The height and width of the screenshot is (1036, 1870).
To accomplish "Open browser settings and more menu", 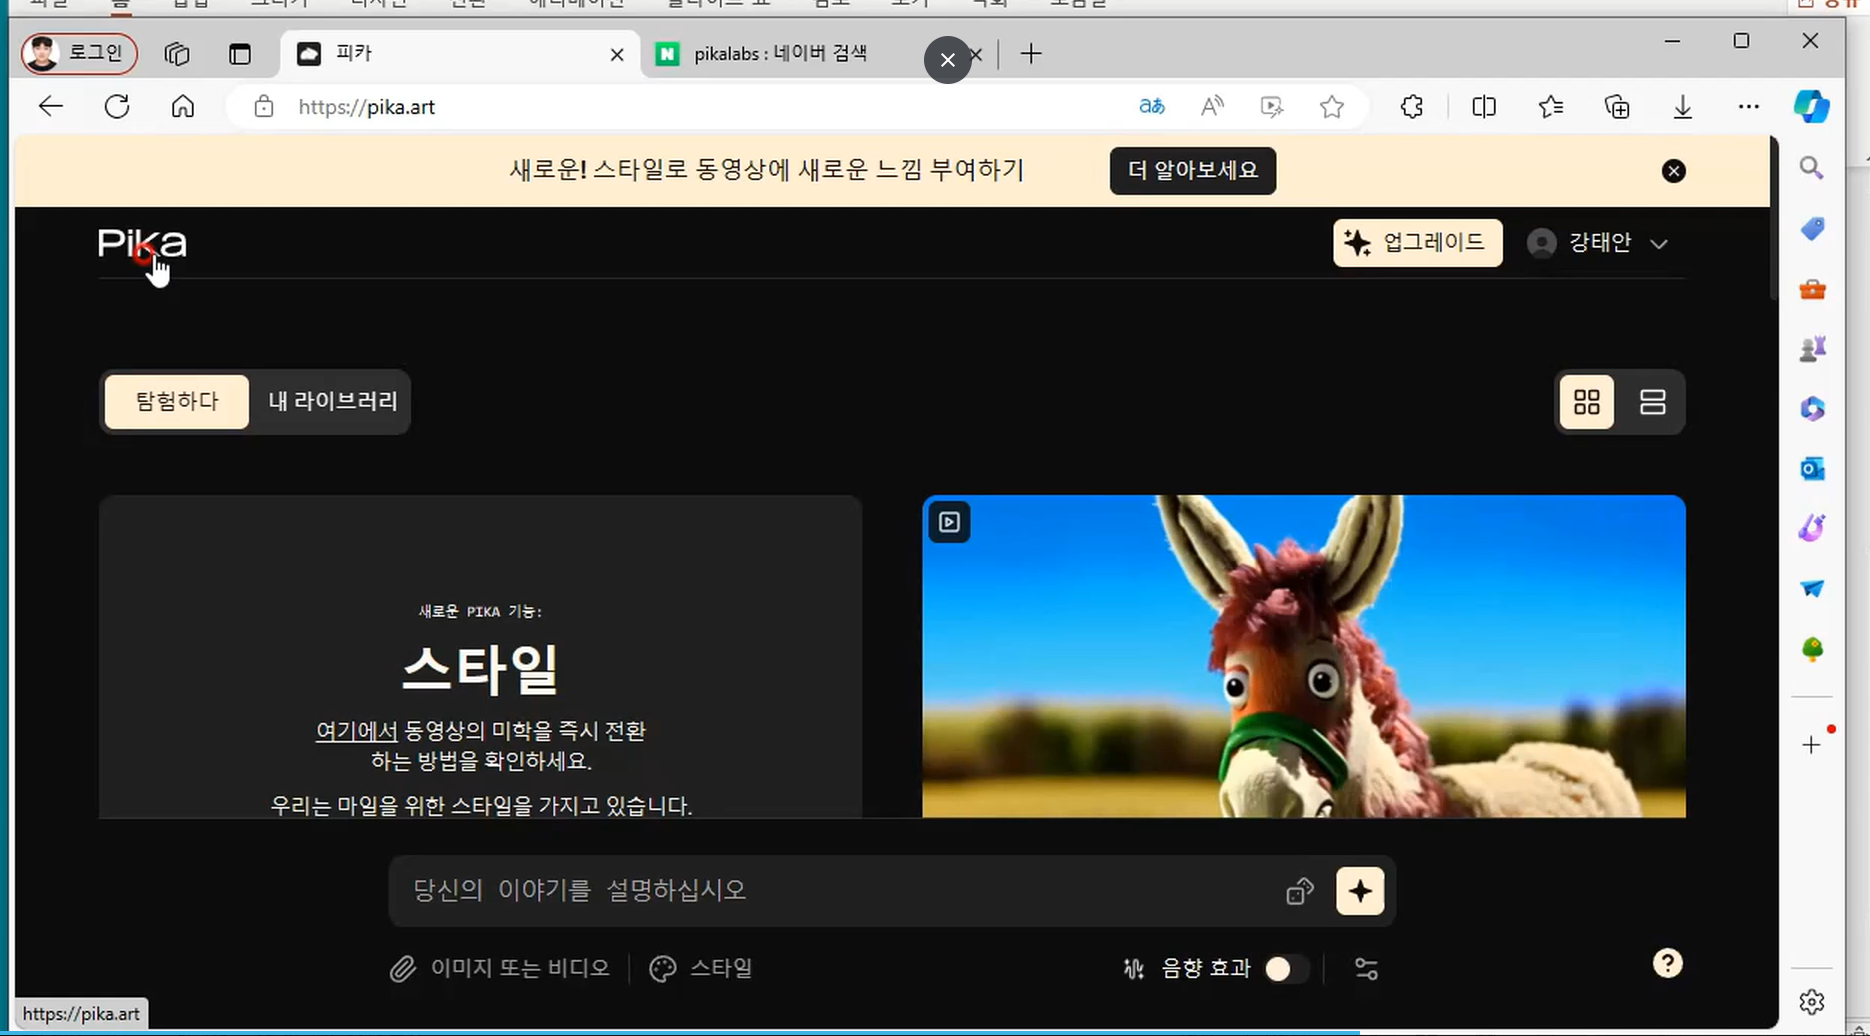I will pyautogui.click(x=1749, y=107).
